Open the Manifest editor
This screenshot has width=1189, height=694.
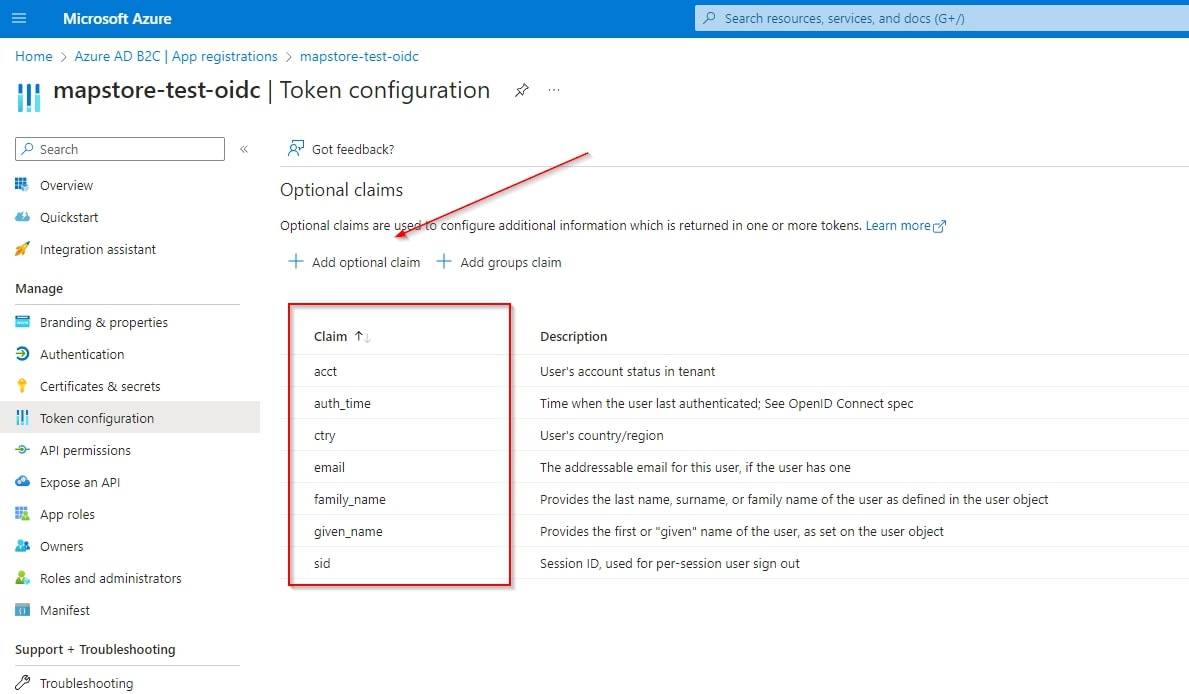click(63, 610)
